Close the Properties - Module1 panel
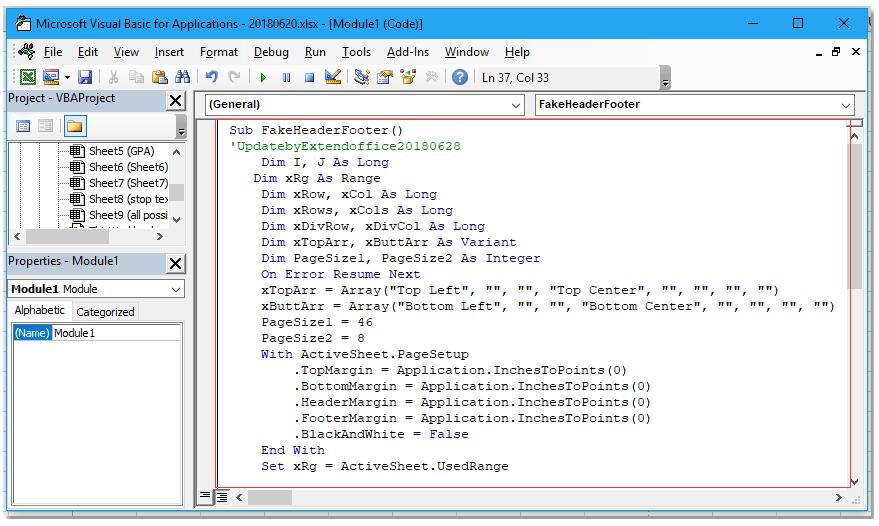 tap(175, 263)
